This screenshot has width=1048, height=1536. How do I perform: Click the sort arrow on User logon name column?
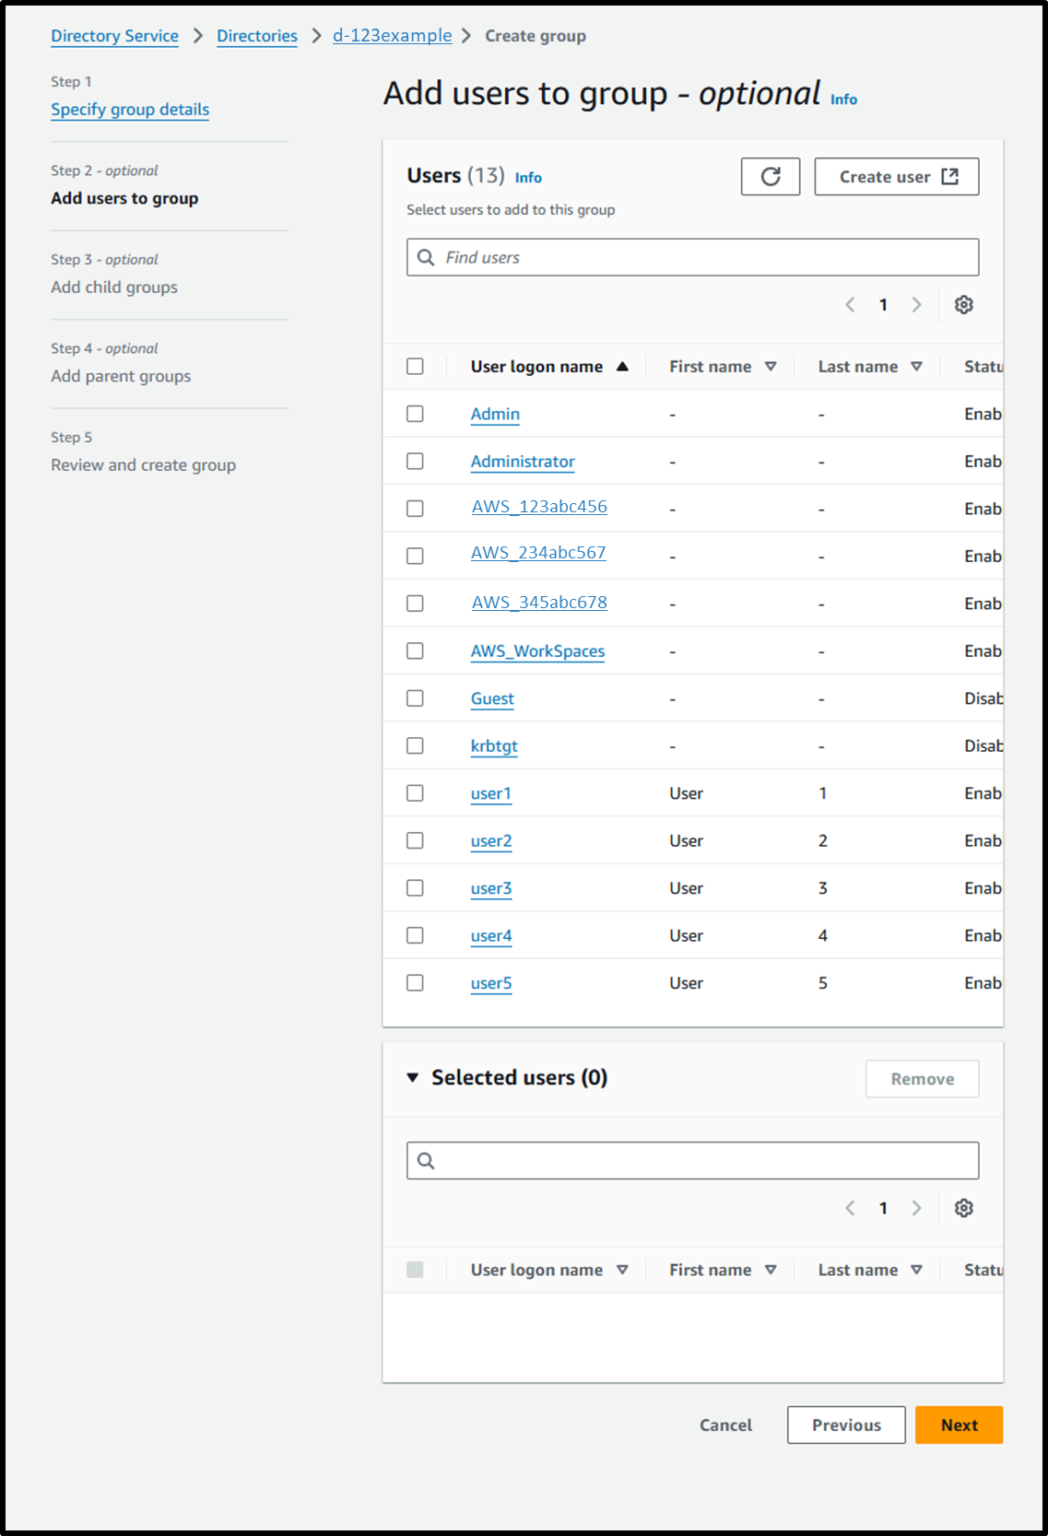coord(621,366)
